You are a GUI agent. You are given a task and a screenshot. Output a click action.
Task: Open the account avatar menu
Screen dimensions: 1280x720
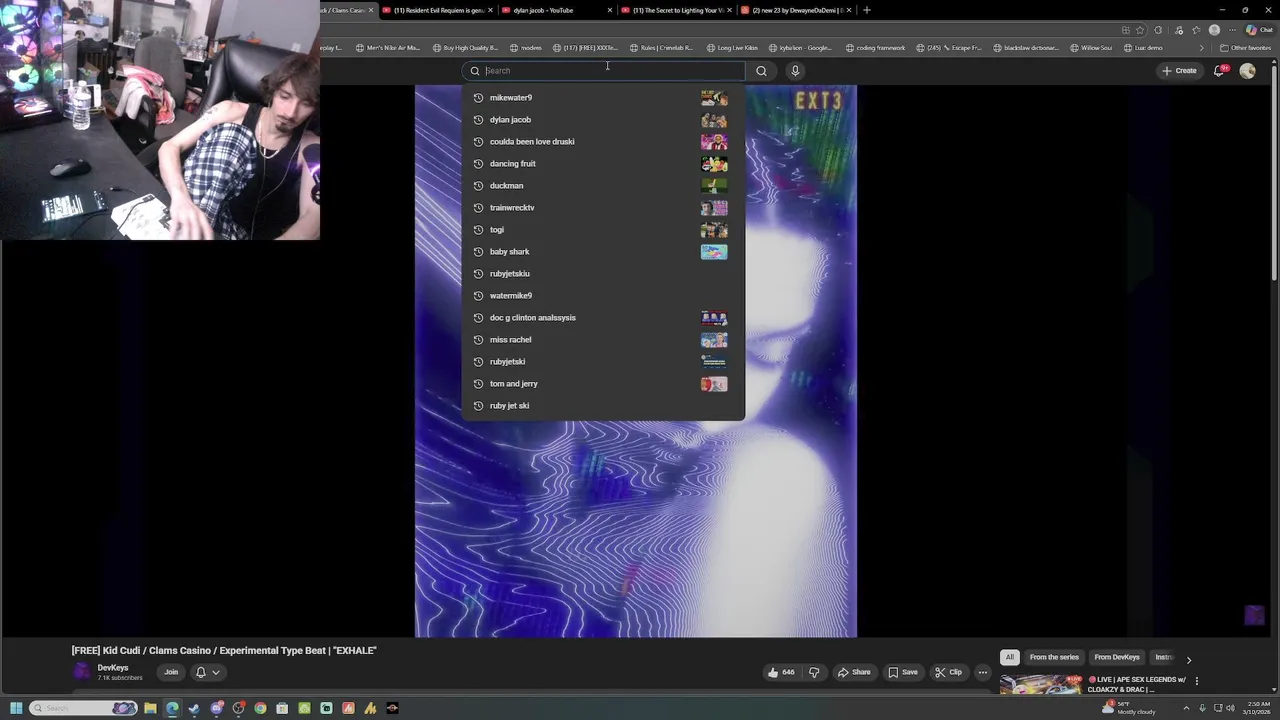coord(1247,71)
